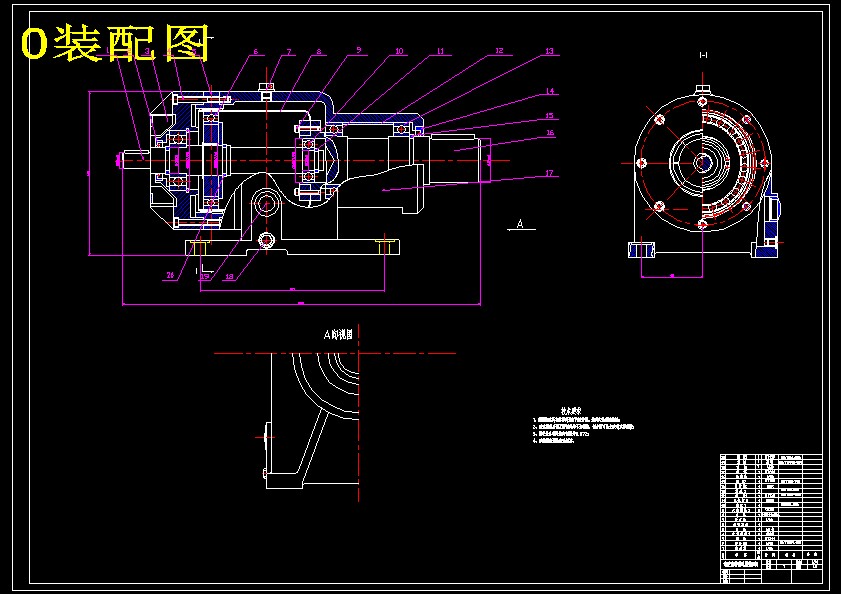The height and width of the screenshot is (594, 841).
Task: Select part callout number 19
Action: pos(205,277)
